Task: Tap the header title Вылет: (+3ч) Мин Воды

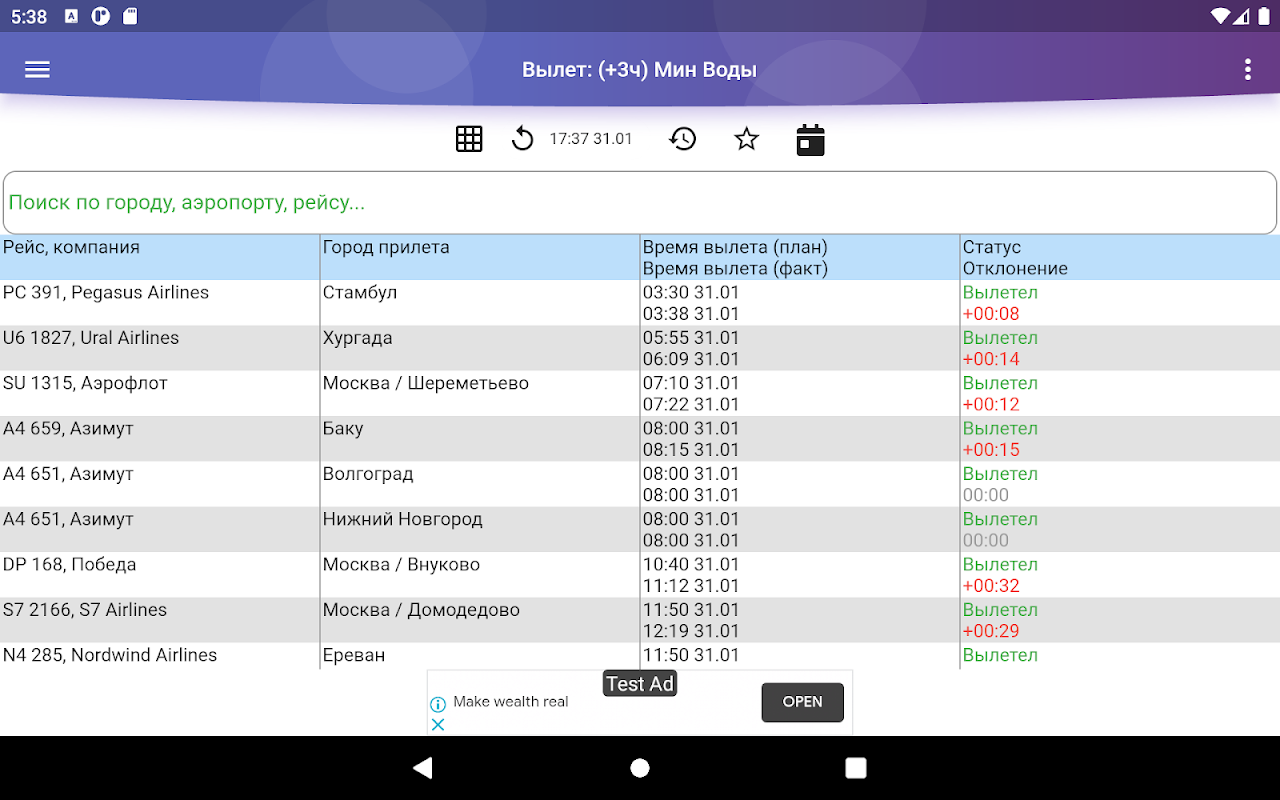Action: point(639,70)
